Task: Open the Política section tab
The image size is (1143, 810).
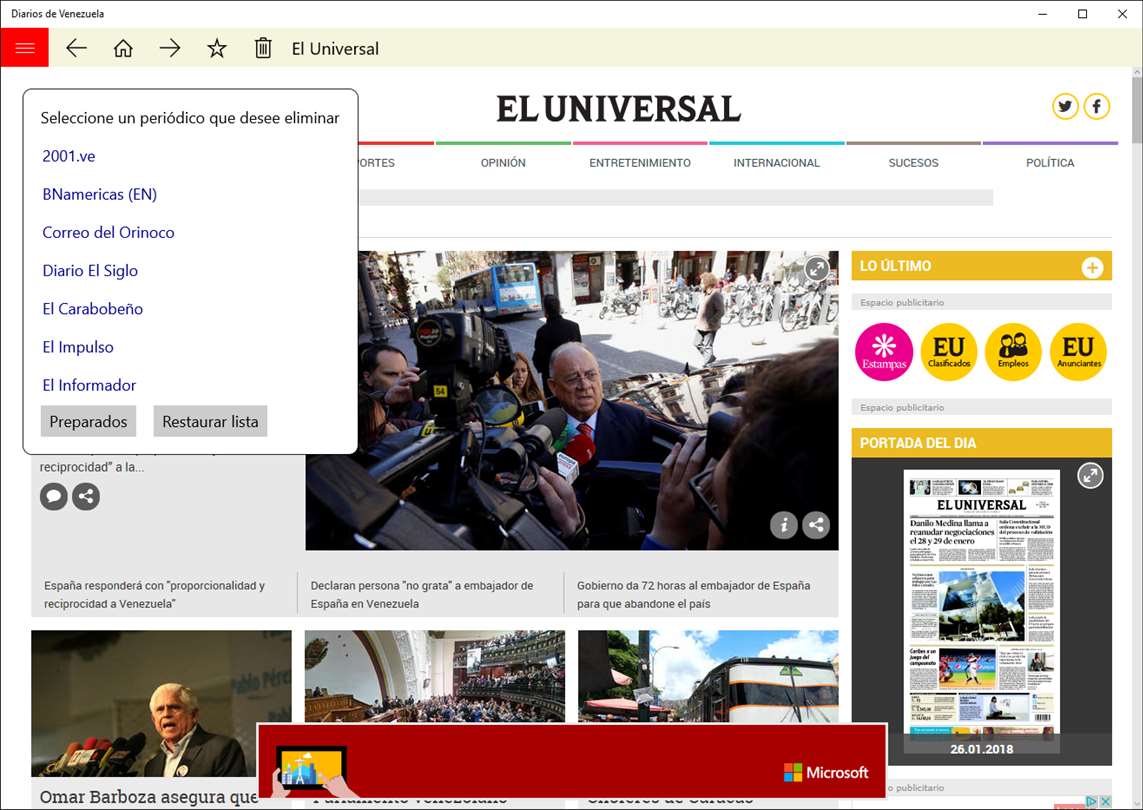Action: 1050,163
